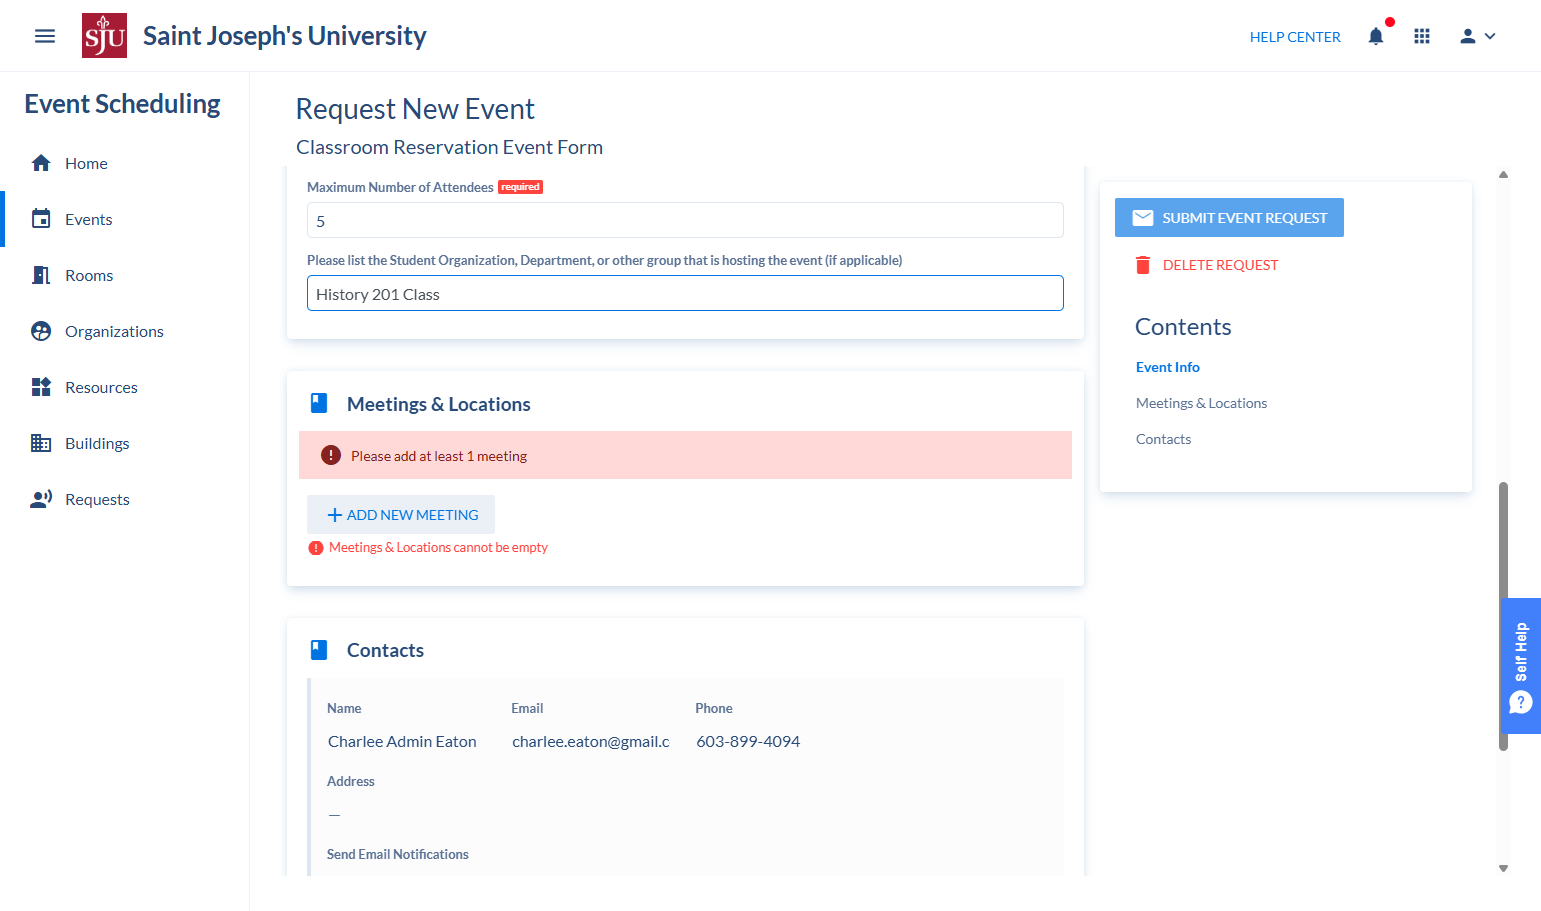Click scrollbar down arrow
The image size is (1541, 911).
[1503, 868]
